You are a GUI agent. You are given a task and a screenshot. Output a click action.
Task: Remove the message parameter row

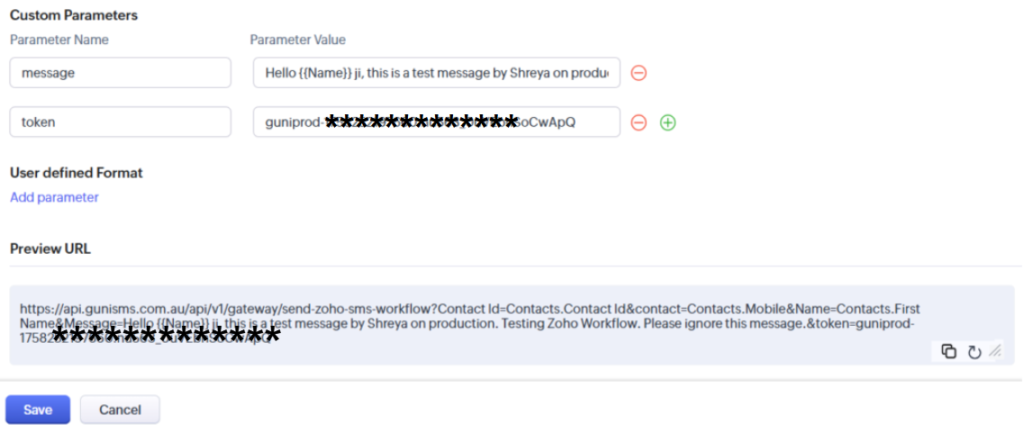point(639,73)
